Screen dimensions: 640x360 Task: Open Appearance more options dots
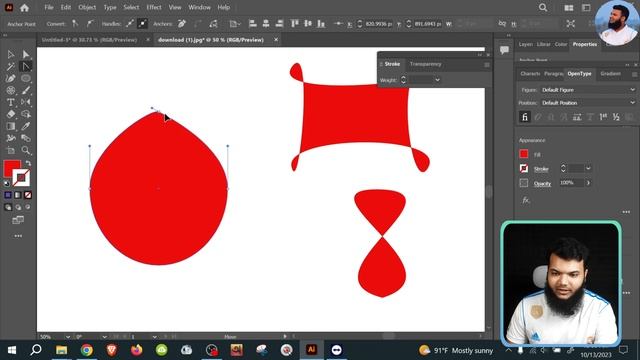[x=626, y=212]
